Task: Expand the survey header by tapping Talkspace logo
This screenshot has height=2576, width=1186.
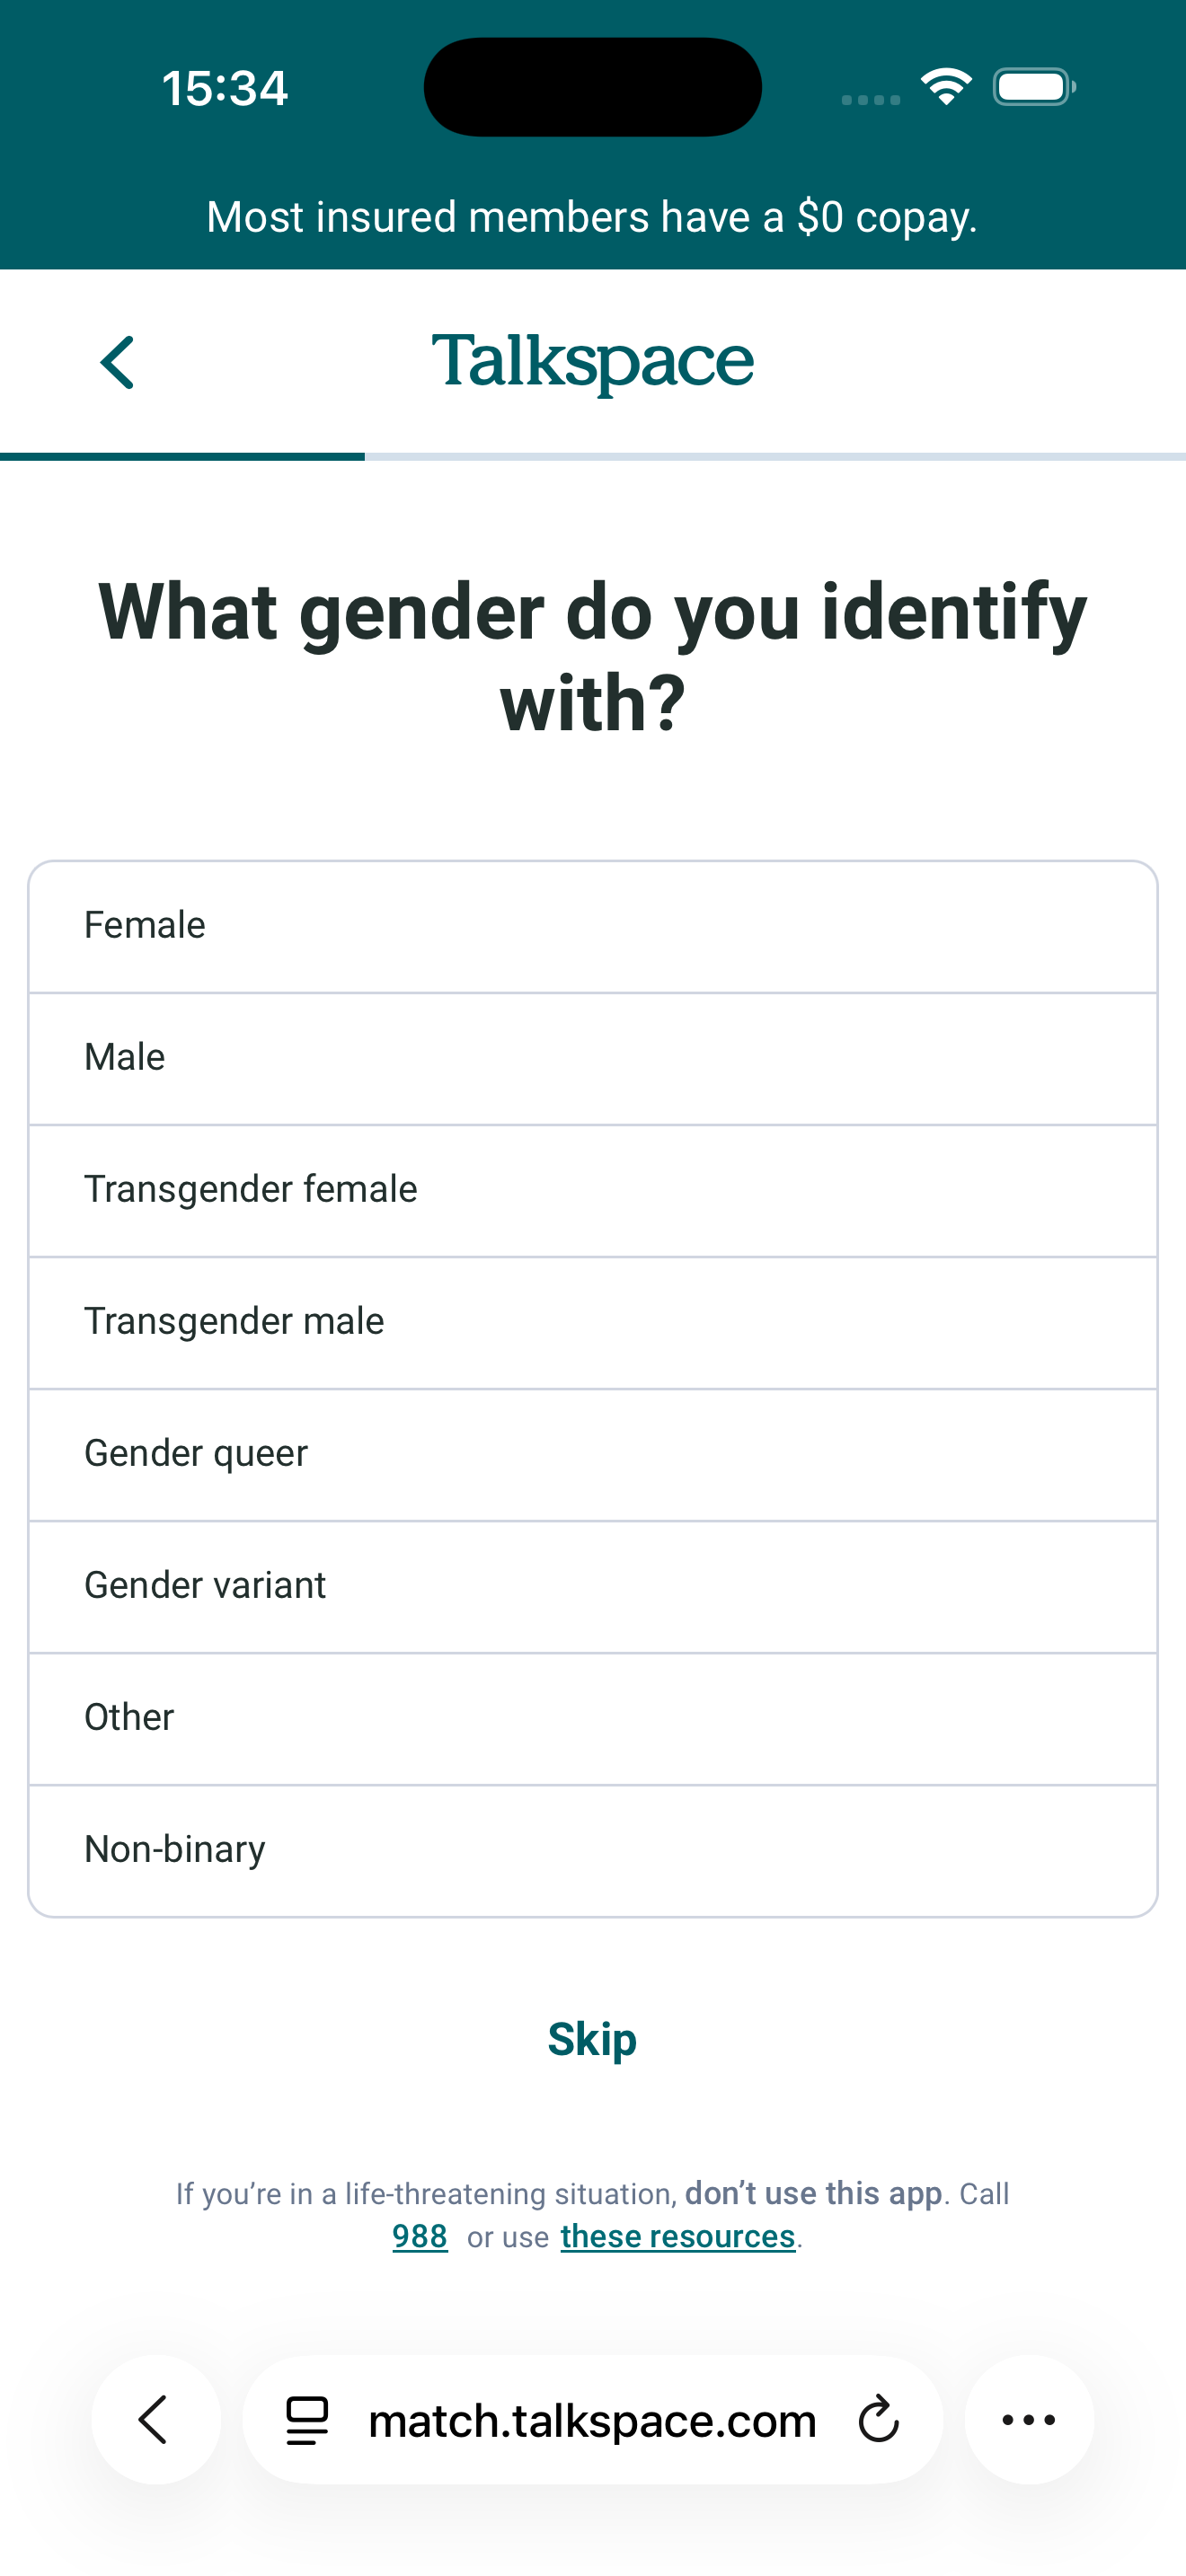Action: [x=592, y=362]
